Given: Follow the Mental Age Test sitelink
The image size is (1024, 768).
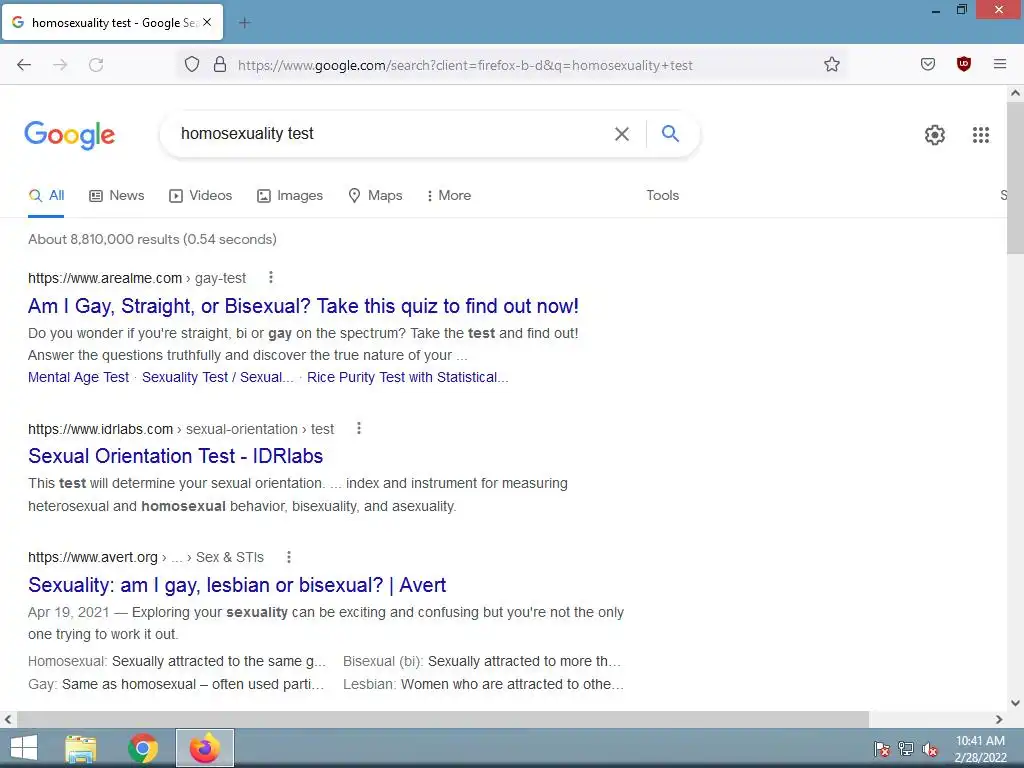Looking at the screenshot, I should click(78, 377).
